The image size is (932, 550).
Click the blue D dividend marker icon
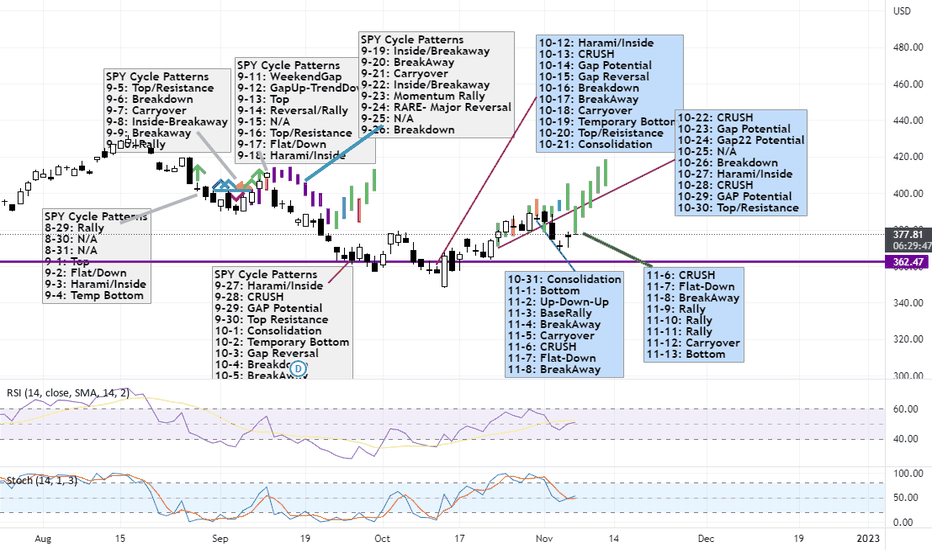tap(298, 369)
